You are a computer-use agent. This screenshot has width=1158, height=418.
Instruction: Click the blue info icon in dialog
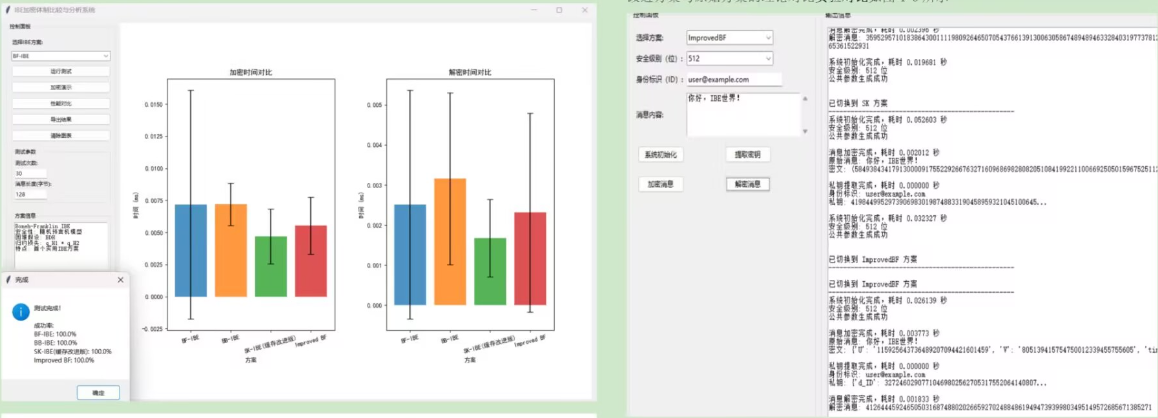(21, 312)
